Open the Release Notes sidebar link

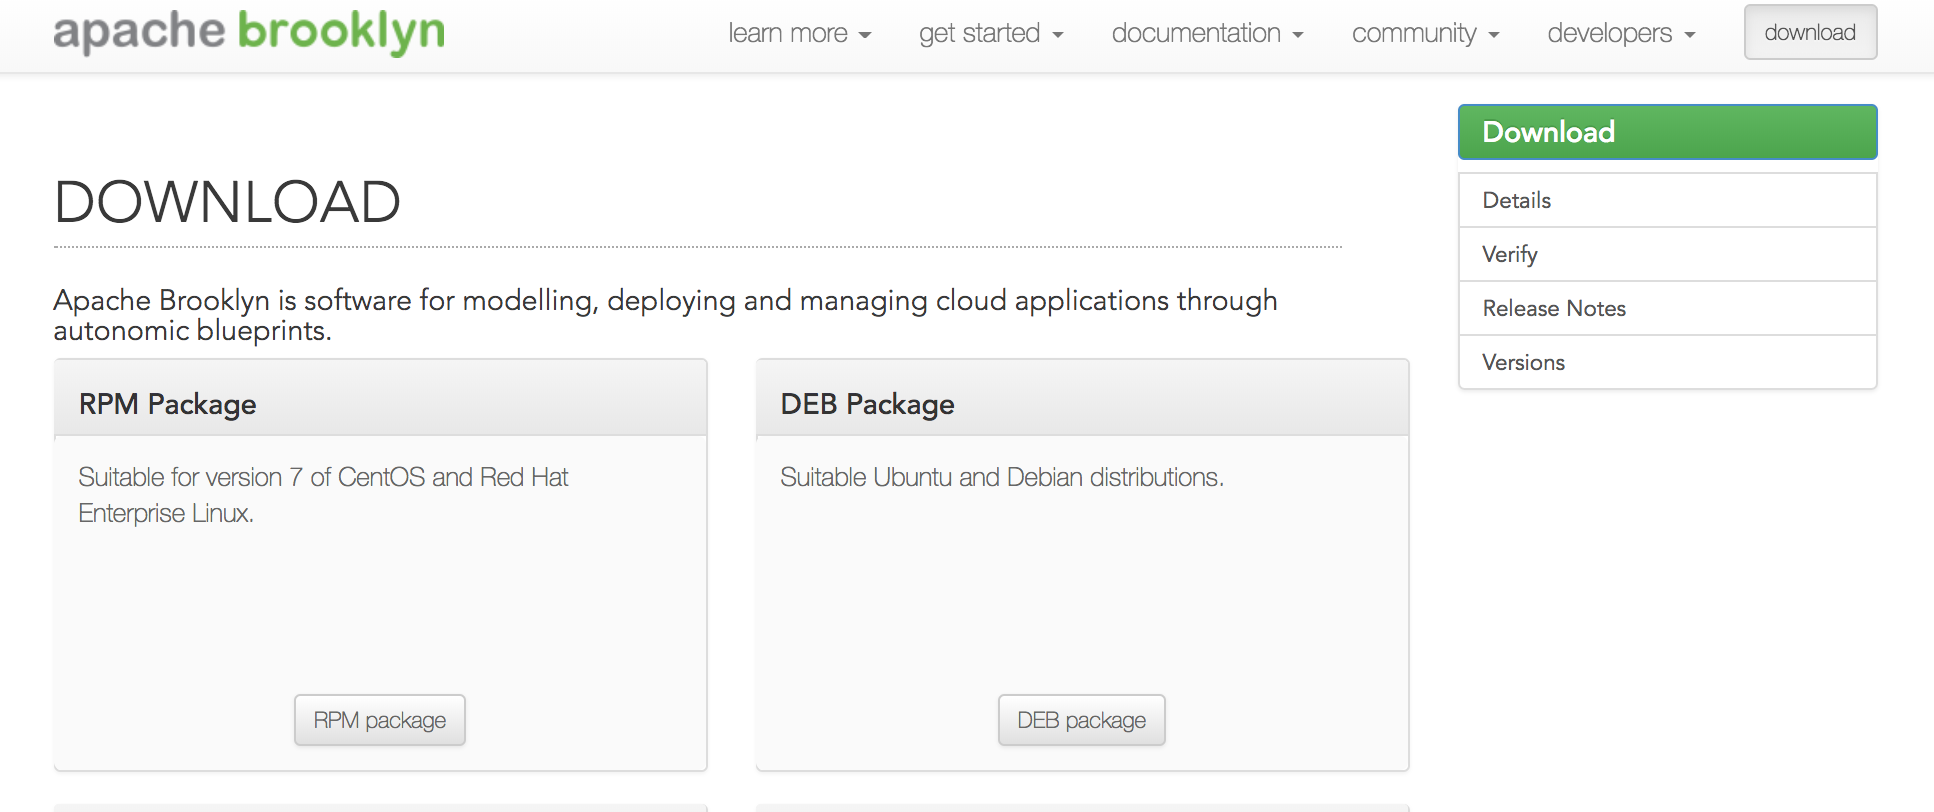(1667, 308)
